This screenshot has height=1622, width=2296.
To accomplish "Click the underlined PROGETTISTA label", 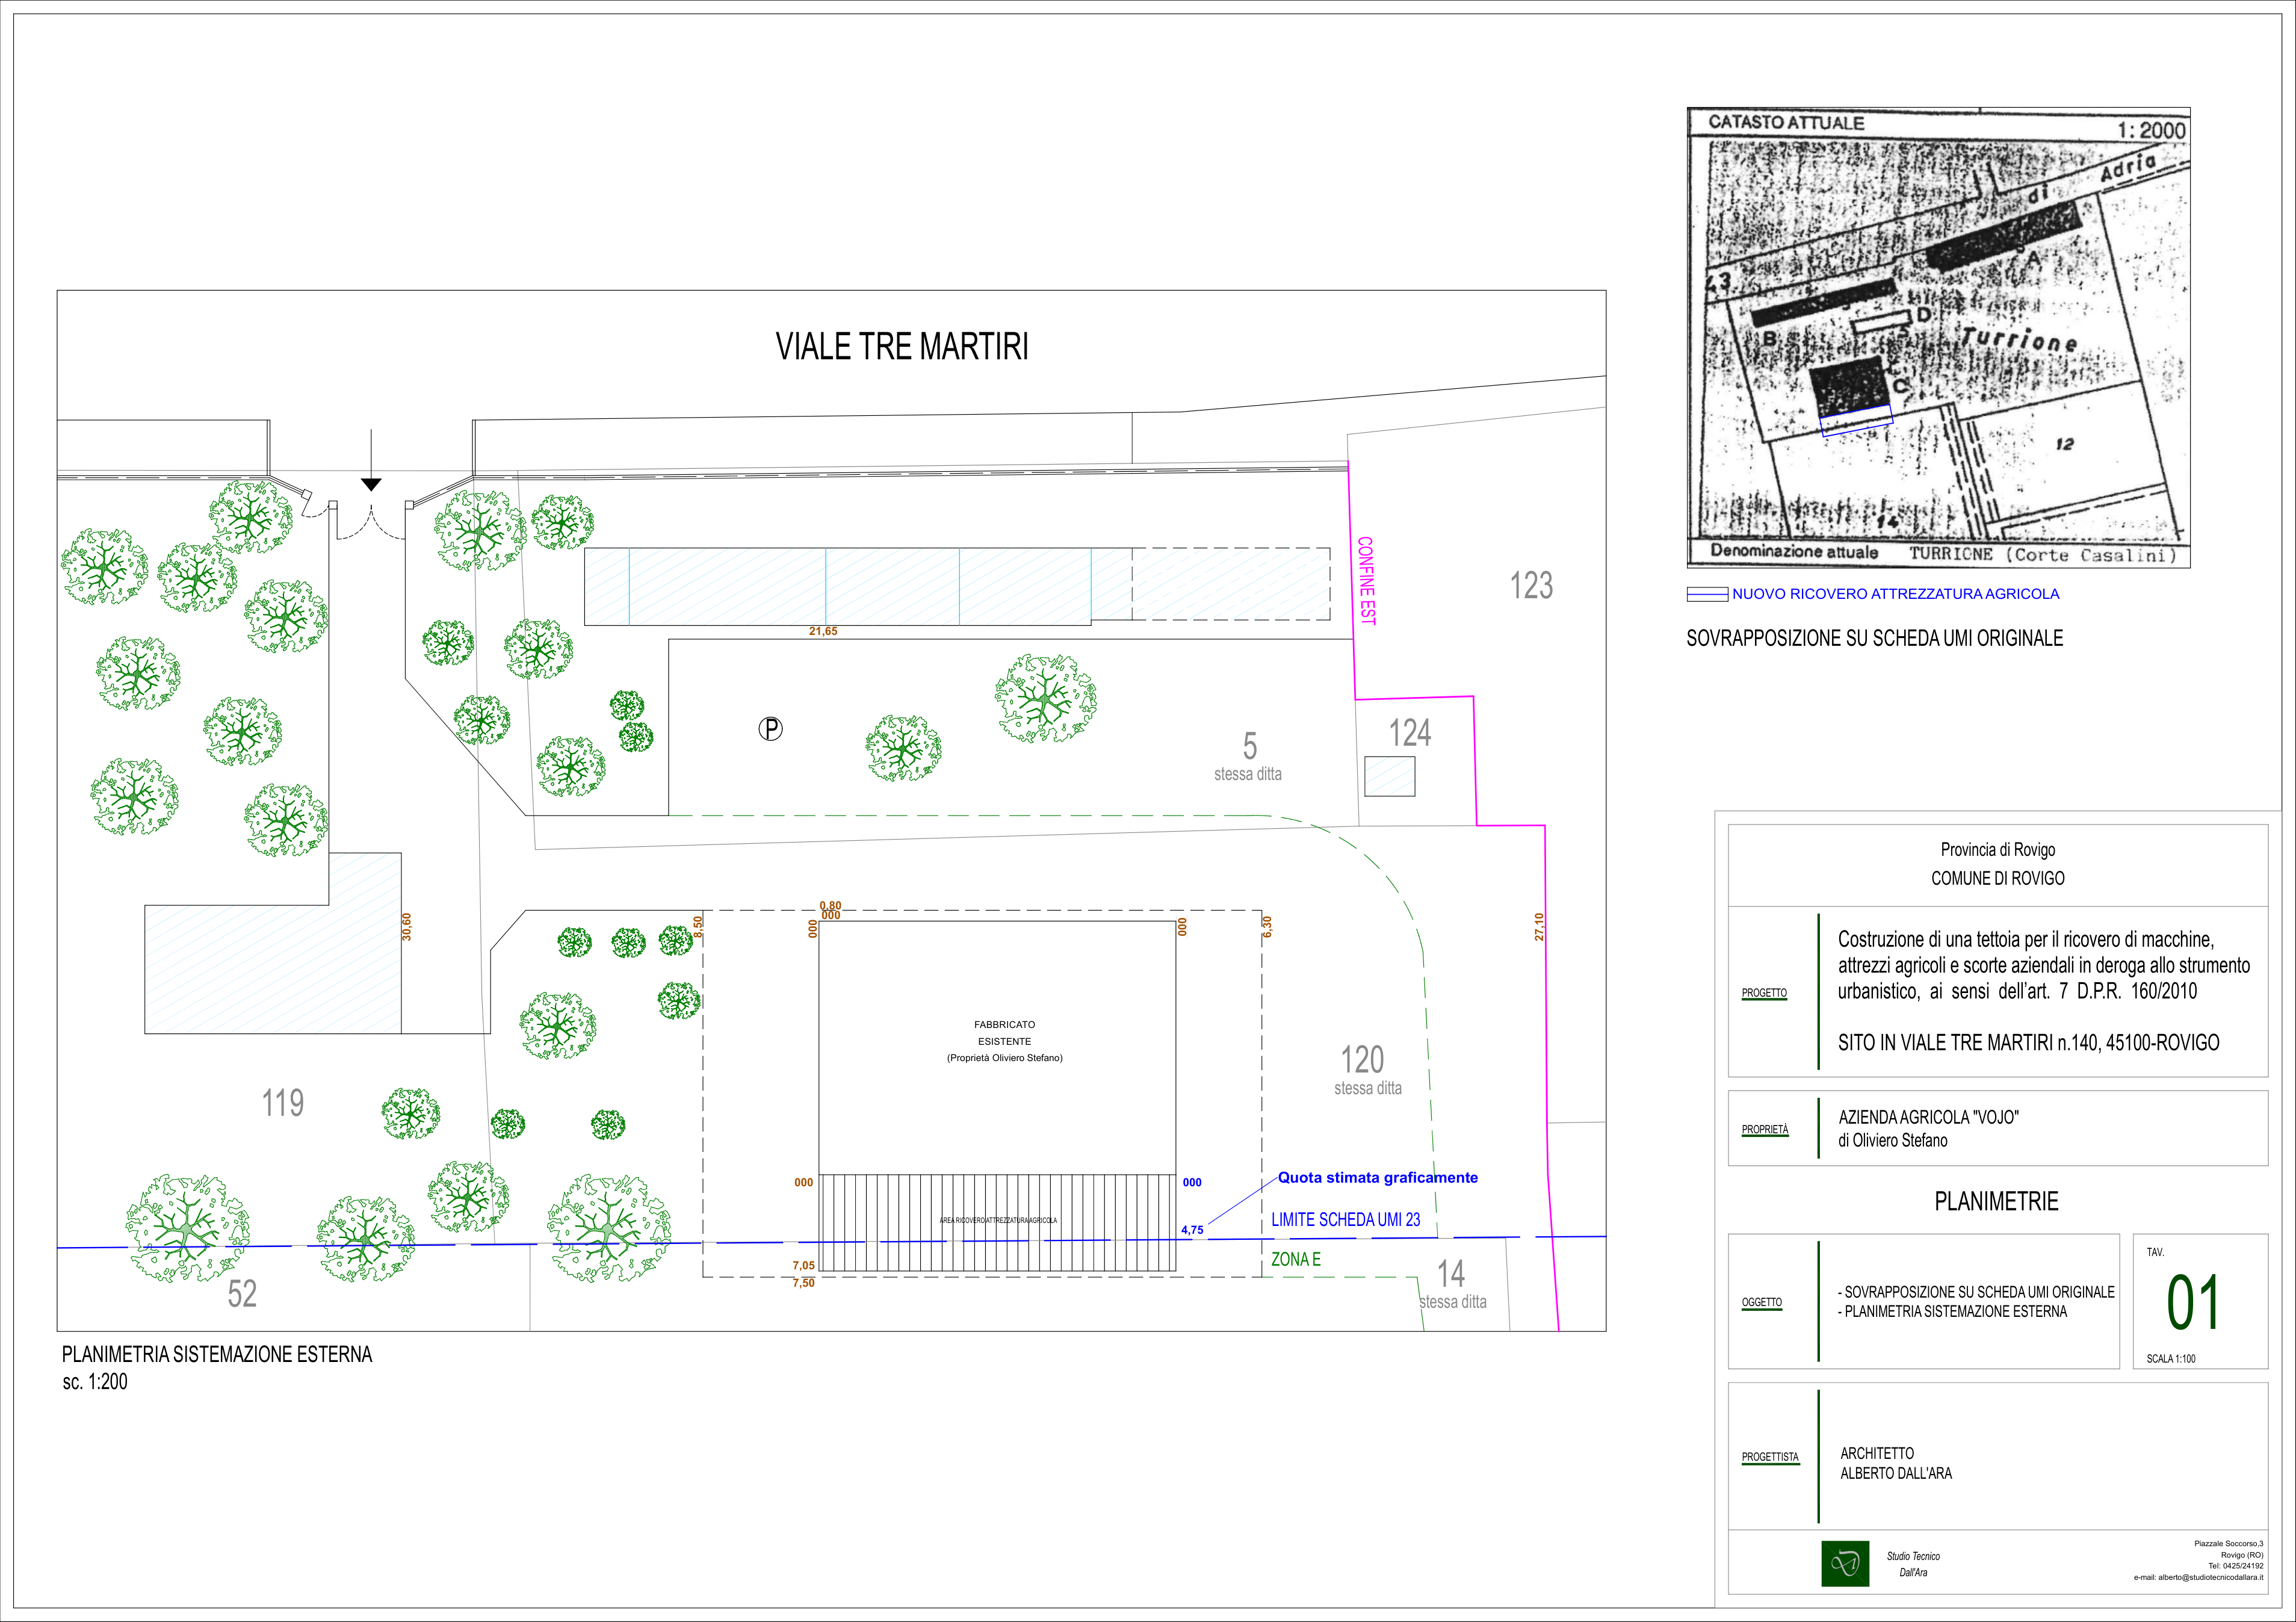I will pos(1770,1458).
